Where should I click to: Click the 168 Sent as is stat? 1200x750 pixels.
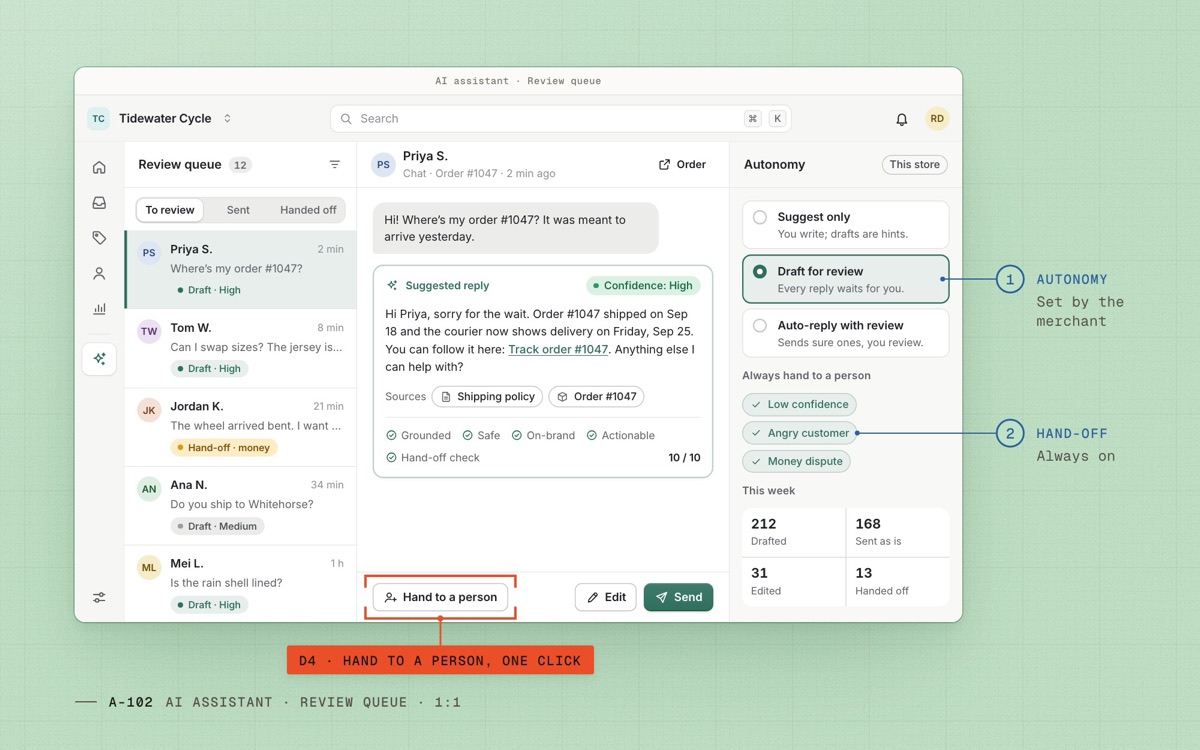click(x=898, y=532)
